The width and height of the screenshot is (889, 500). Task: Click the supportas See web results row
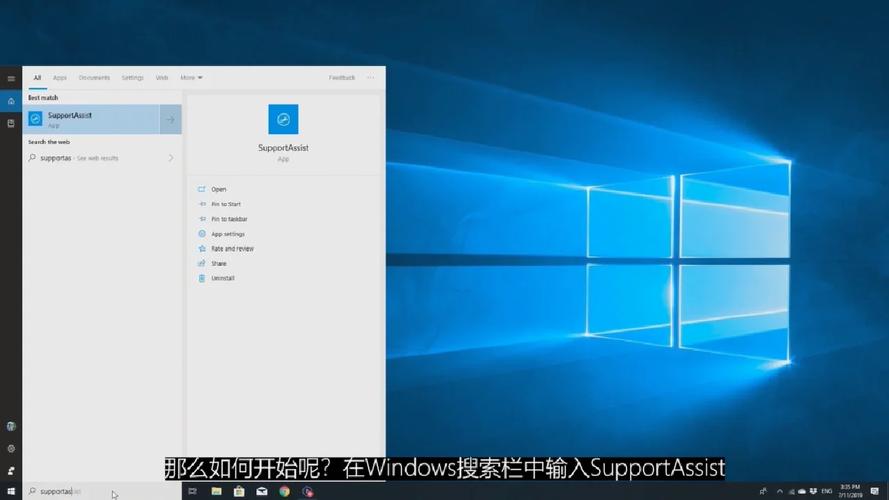[x=102, y=158]
